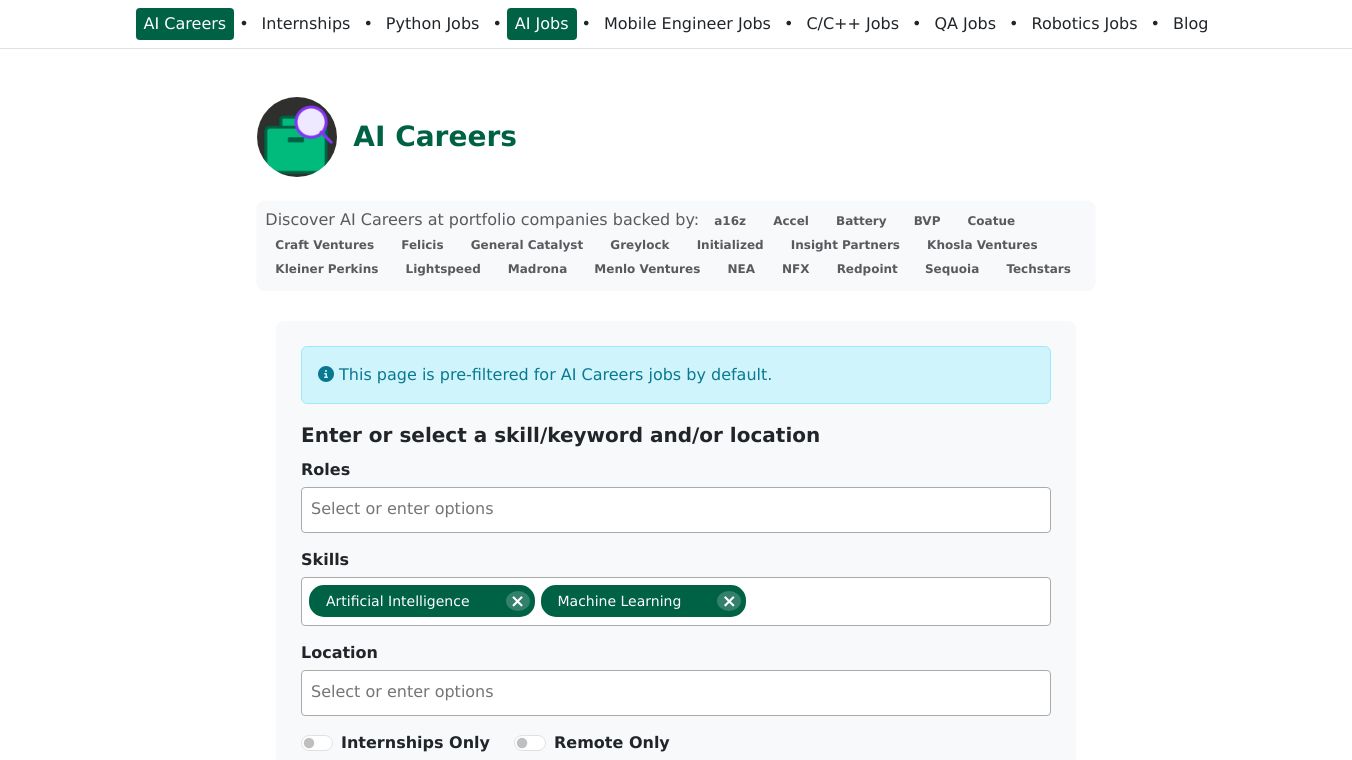This screenshot has height=760, width=1352.
Task: Open the Blog link
Action: click(x=1190, y=24)
